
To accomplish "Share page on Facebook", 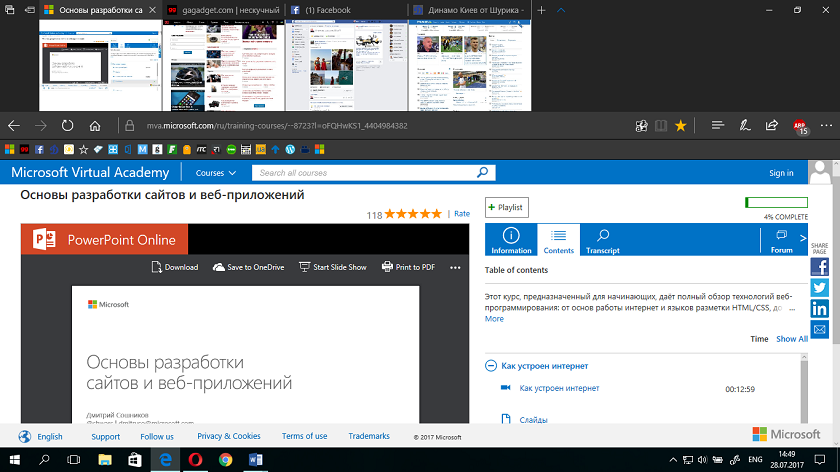I will (819, 267).
